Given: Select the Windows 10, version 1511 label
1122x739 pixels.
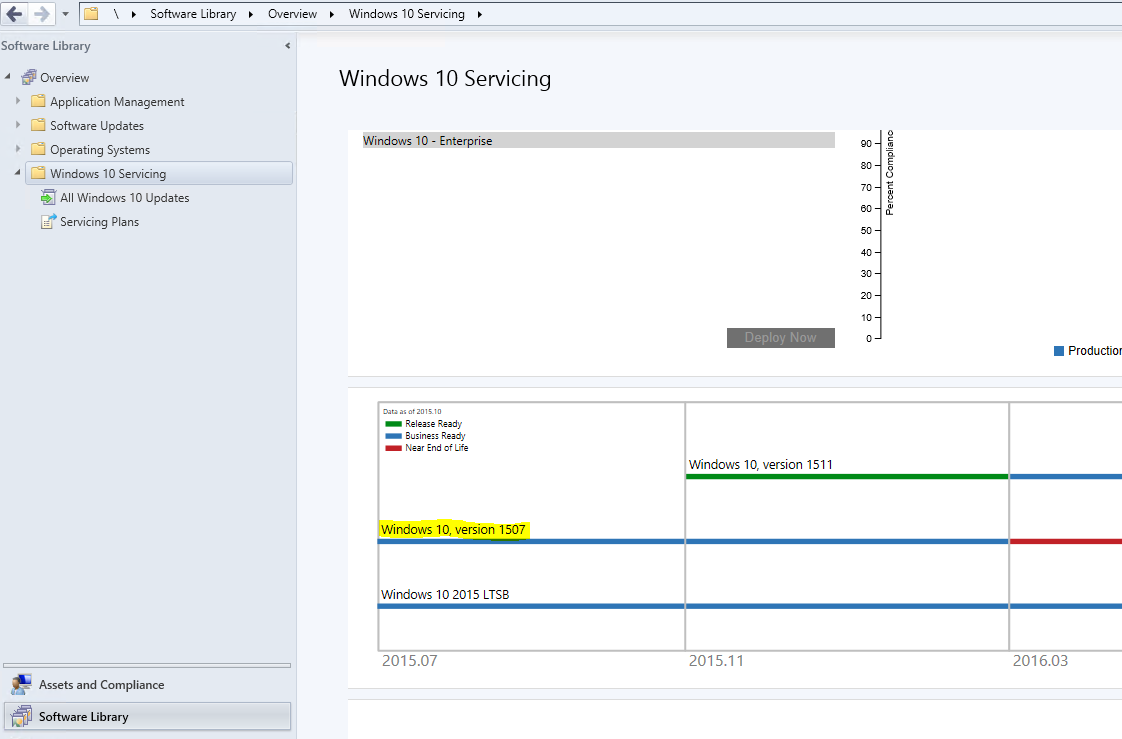Looking at the screenshot, I should click(x=761, y=464).
